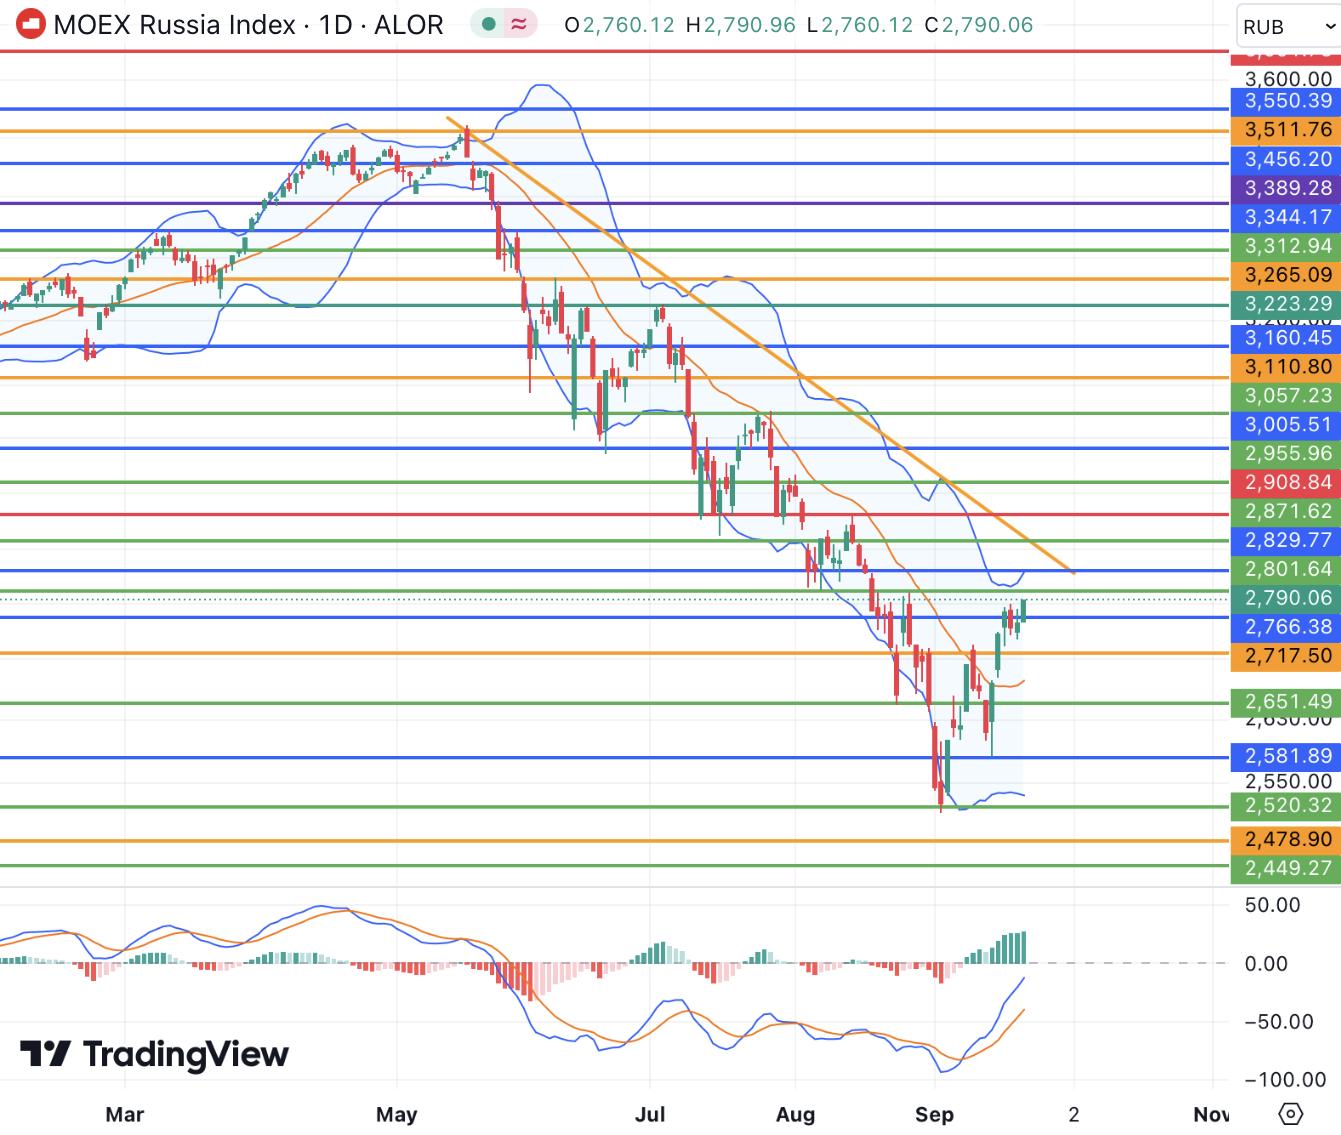The height and width of the screenshot is (1135, 1341).
Task: Click the 50.00 indicator axis value
Action: (x=1273, y=906)
